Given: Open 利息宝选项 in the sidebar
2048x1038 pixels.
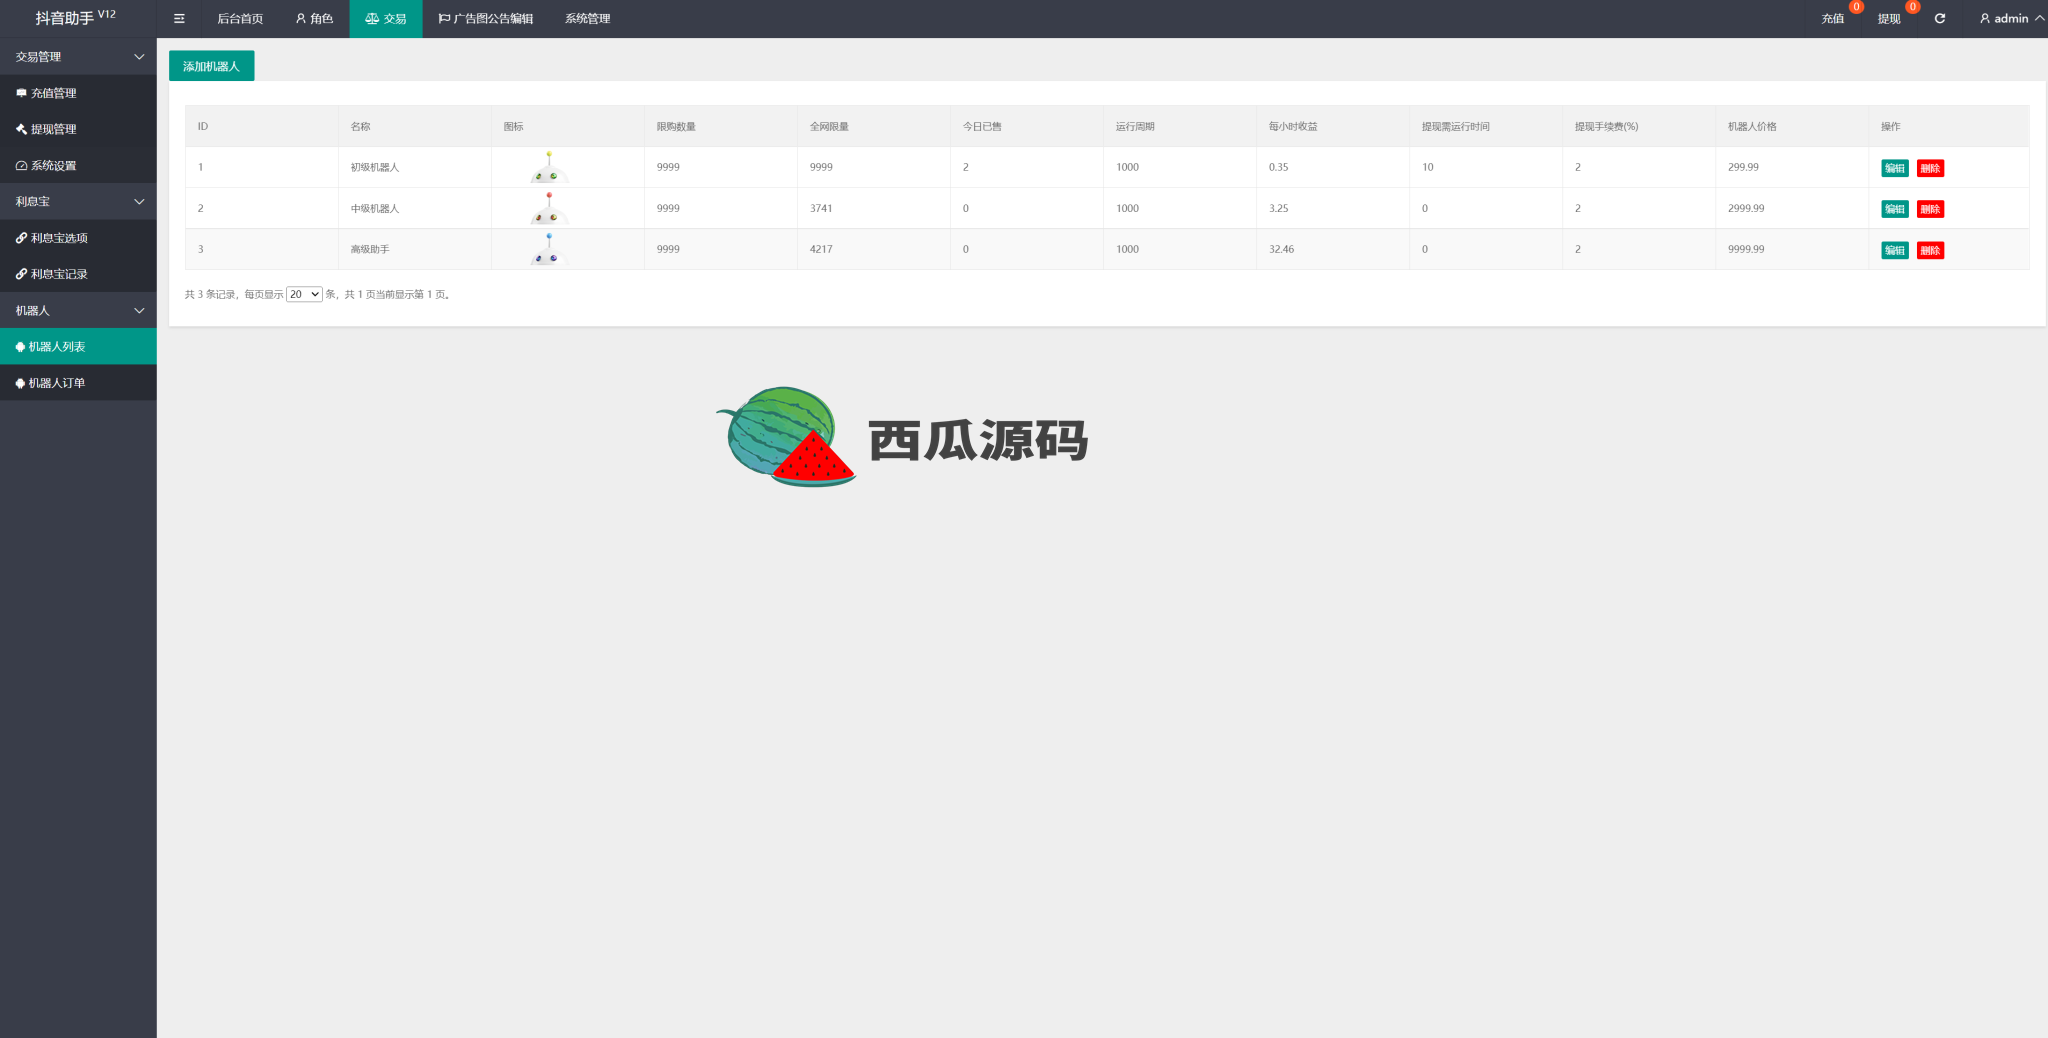Looking at the screenshot, I should 78,238.
